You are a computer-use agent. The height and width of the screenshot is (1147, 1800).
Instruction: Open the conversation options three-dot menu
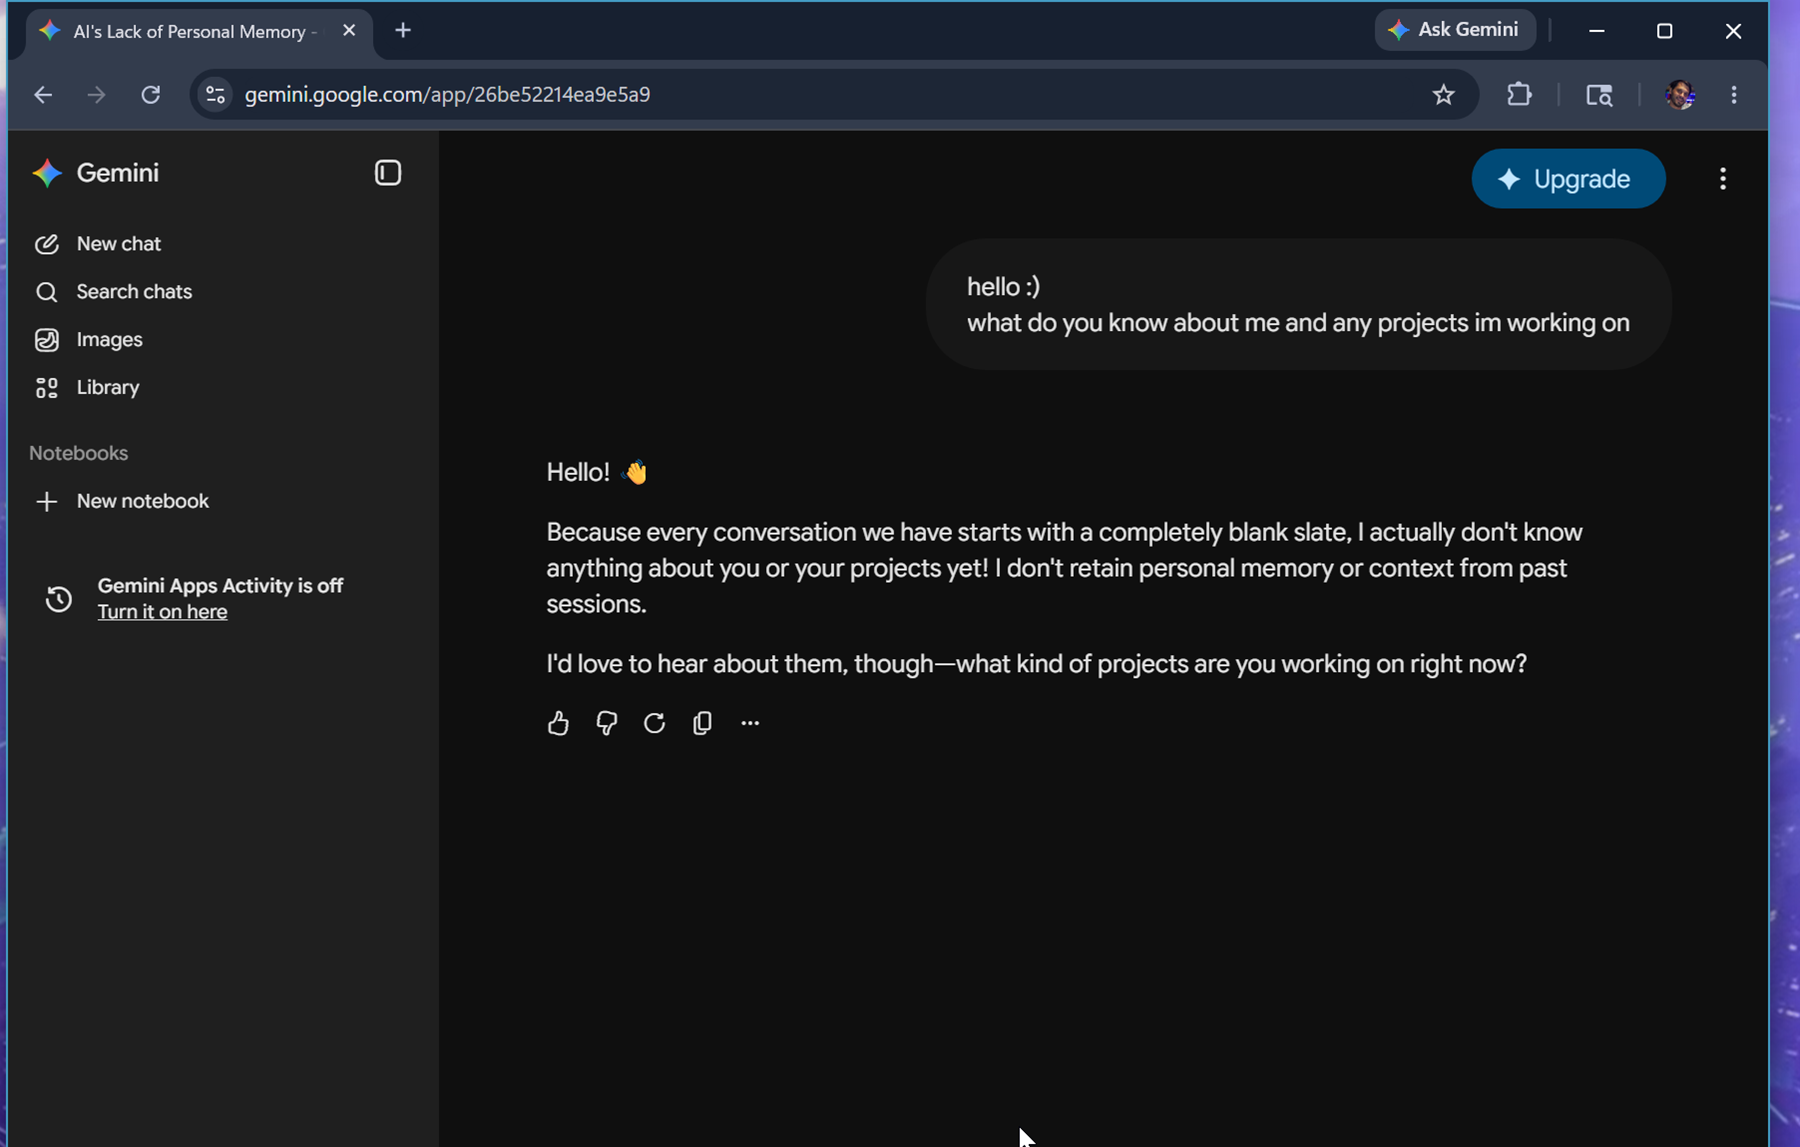click(x=1722, y=179)
